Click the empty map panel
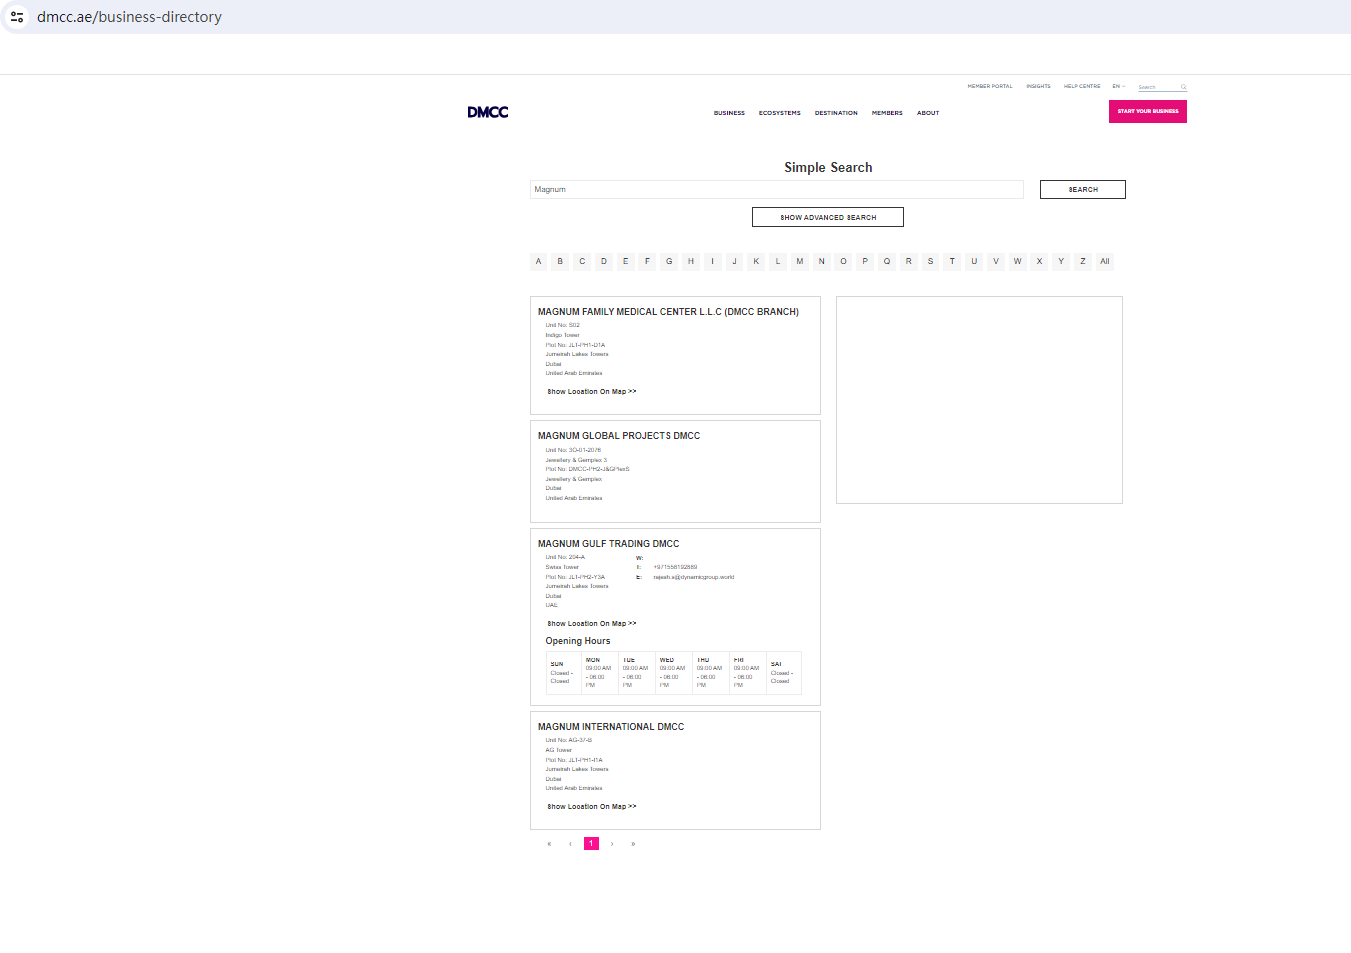This screenshot has height=953, width=1351. [x=979, y=400]
